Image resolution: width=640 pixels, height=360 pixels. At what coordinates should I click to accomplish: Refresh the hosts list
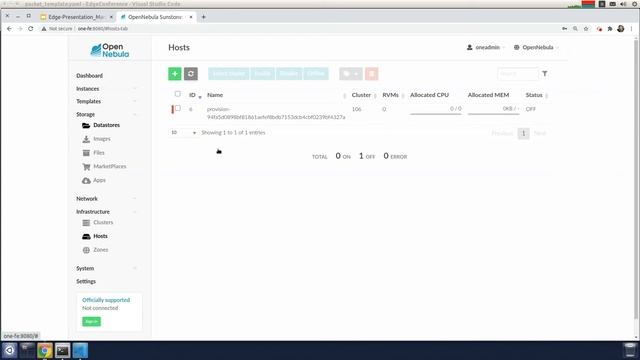point(191,74)
